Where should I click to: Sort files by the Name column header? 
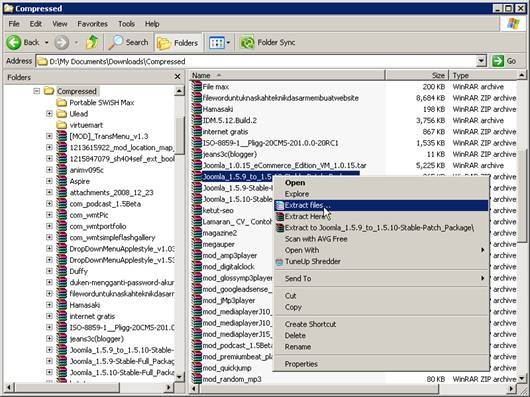point(287,75)
